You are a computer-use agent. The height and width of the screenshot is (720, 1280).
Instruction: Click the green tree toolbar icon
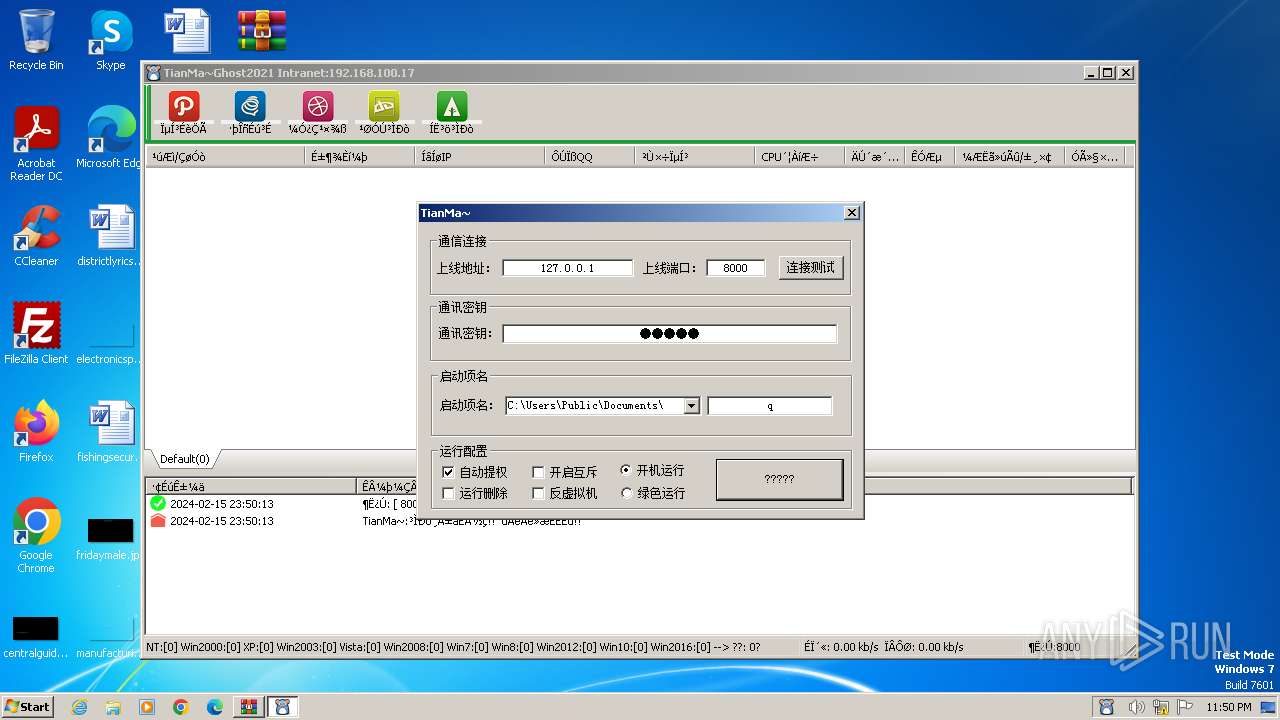coord(452,106)
